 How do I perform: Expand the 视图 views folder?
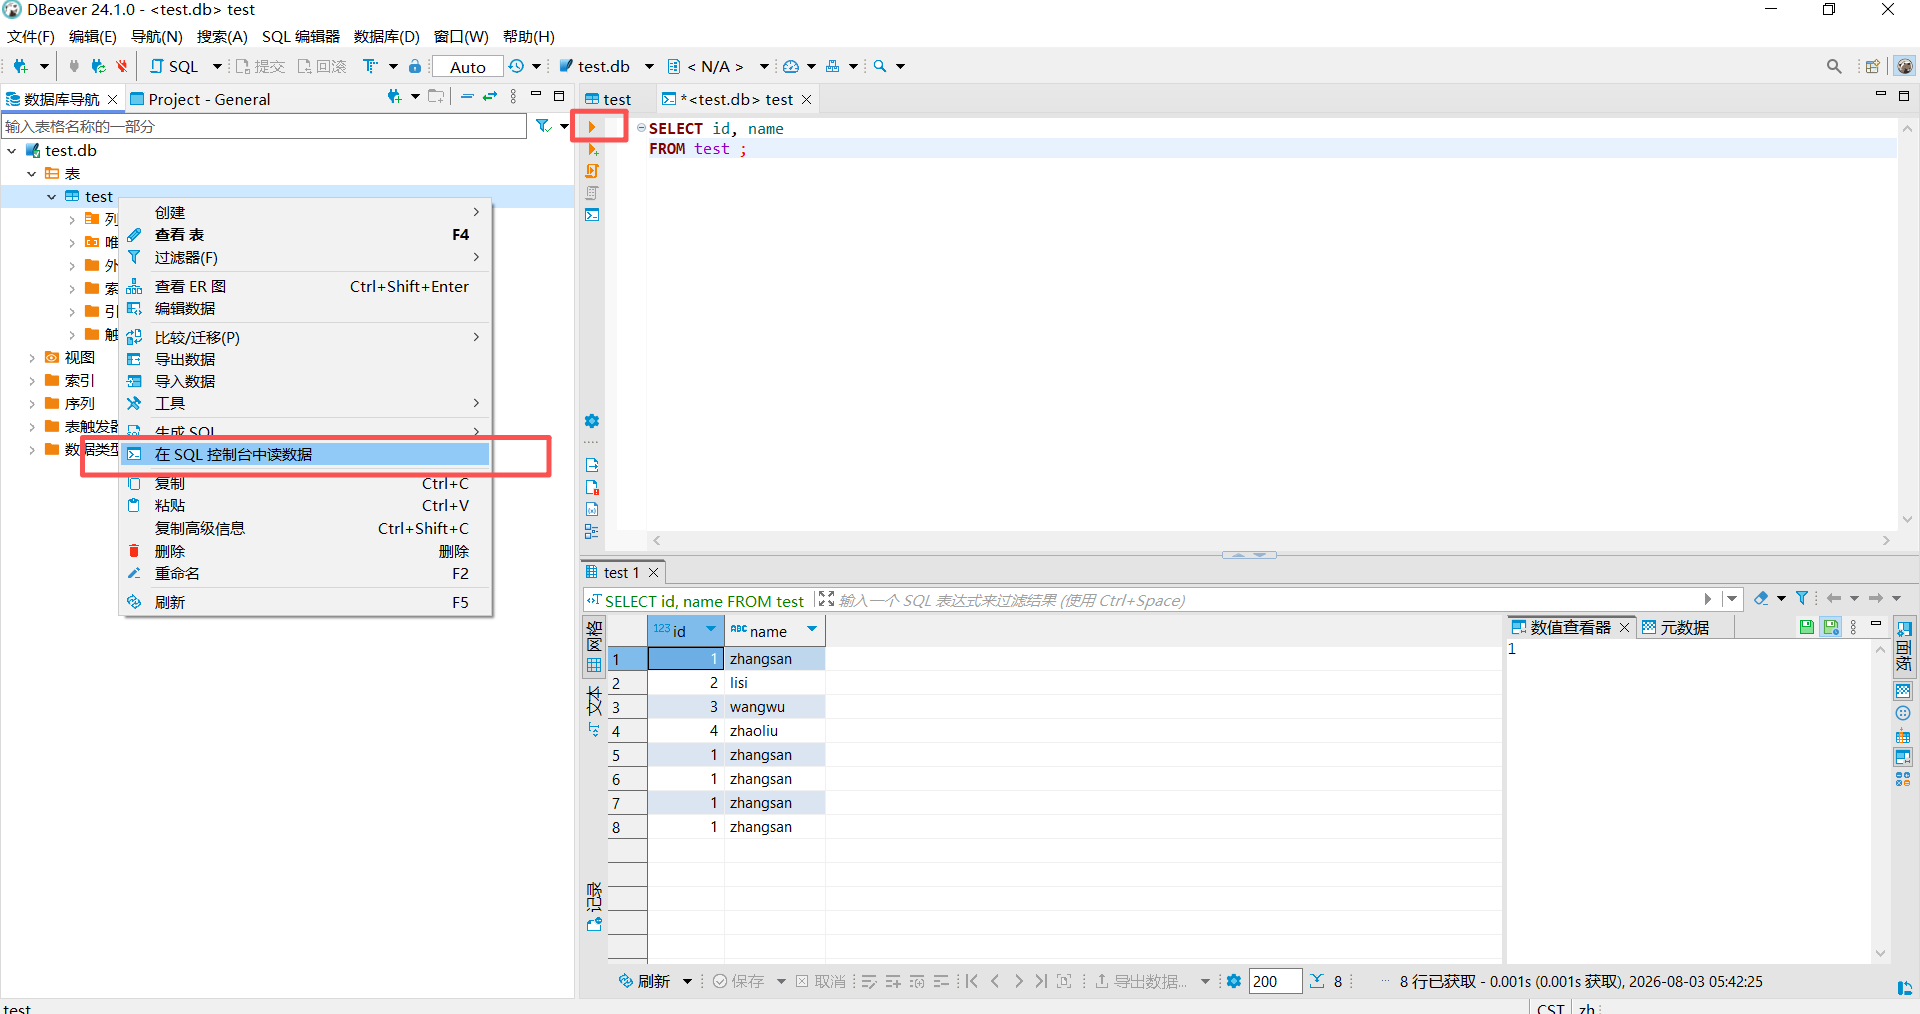pyautogui.click(x=32, y=358)
